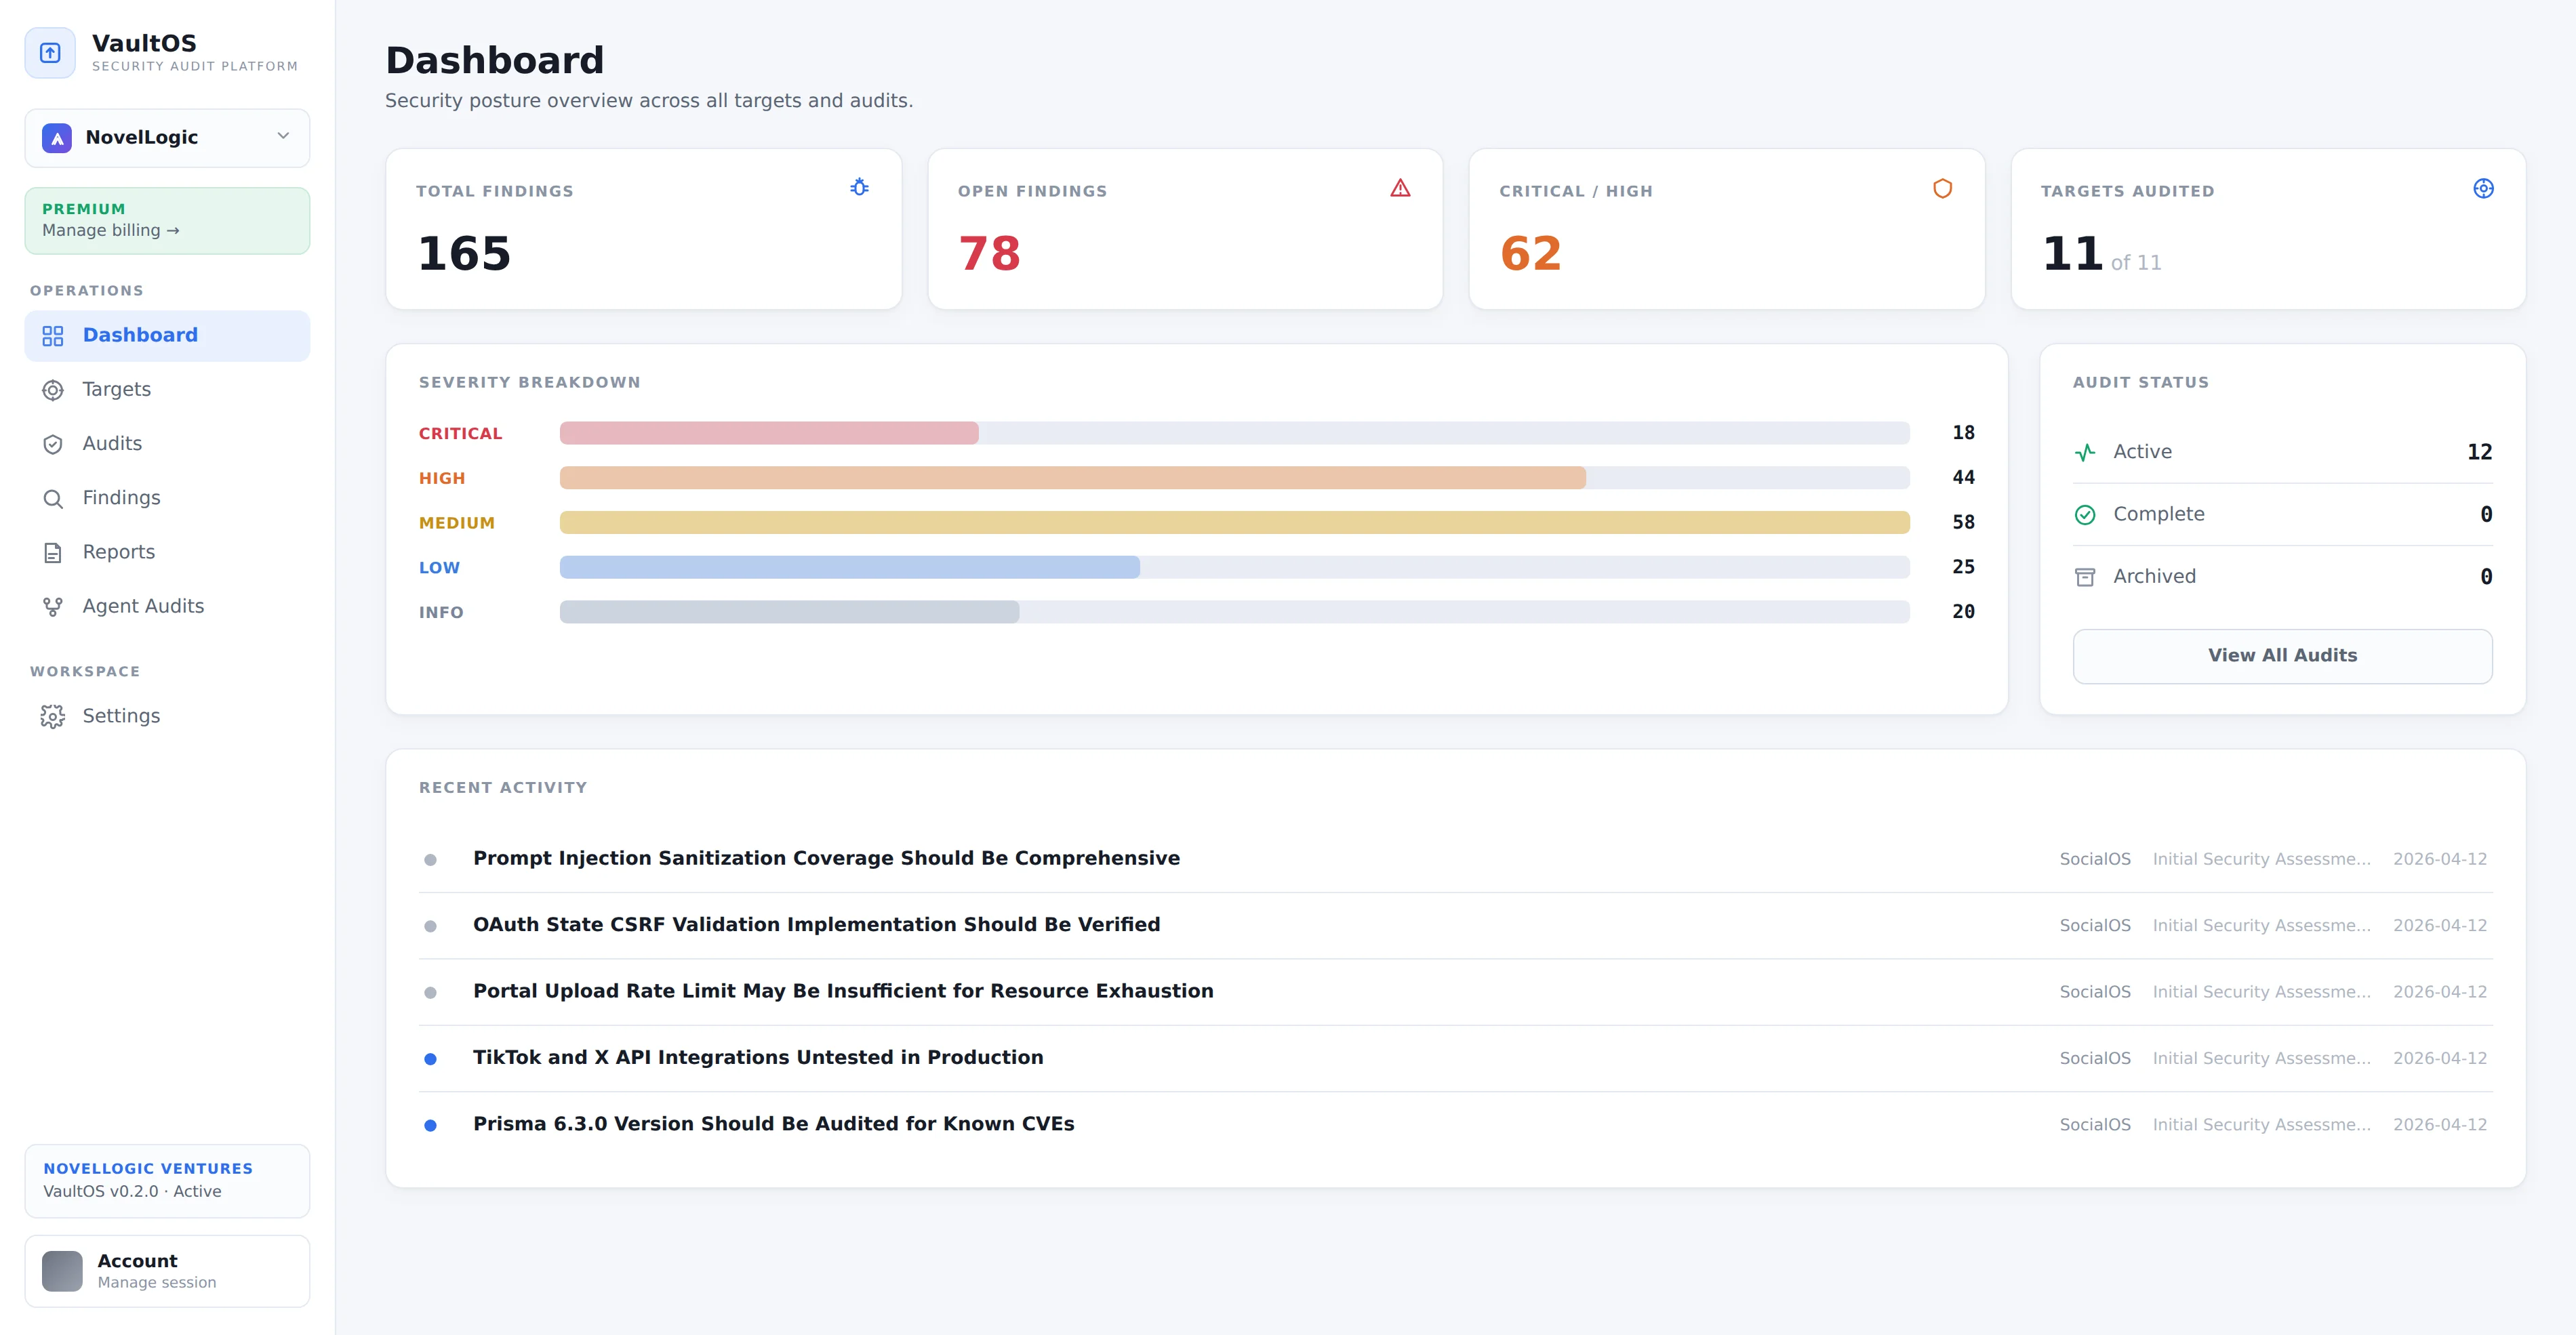
Task: Click the target icon on Targets Audited card
Action: 2483,188
